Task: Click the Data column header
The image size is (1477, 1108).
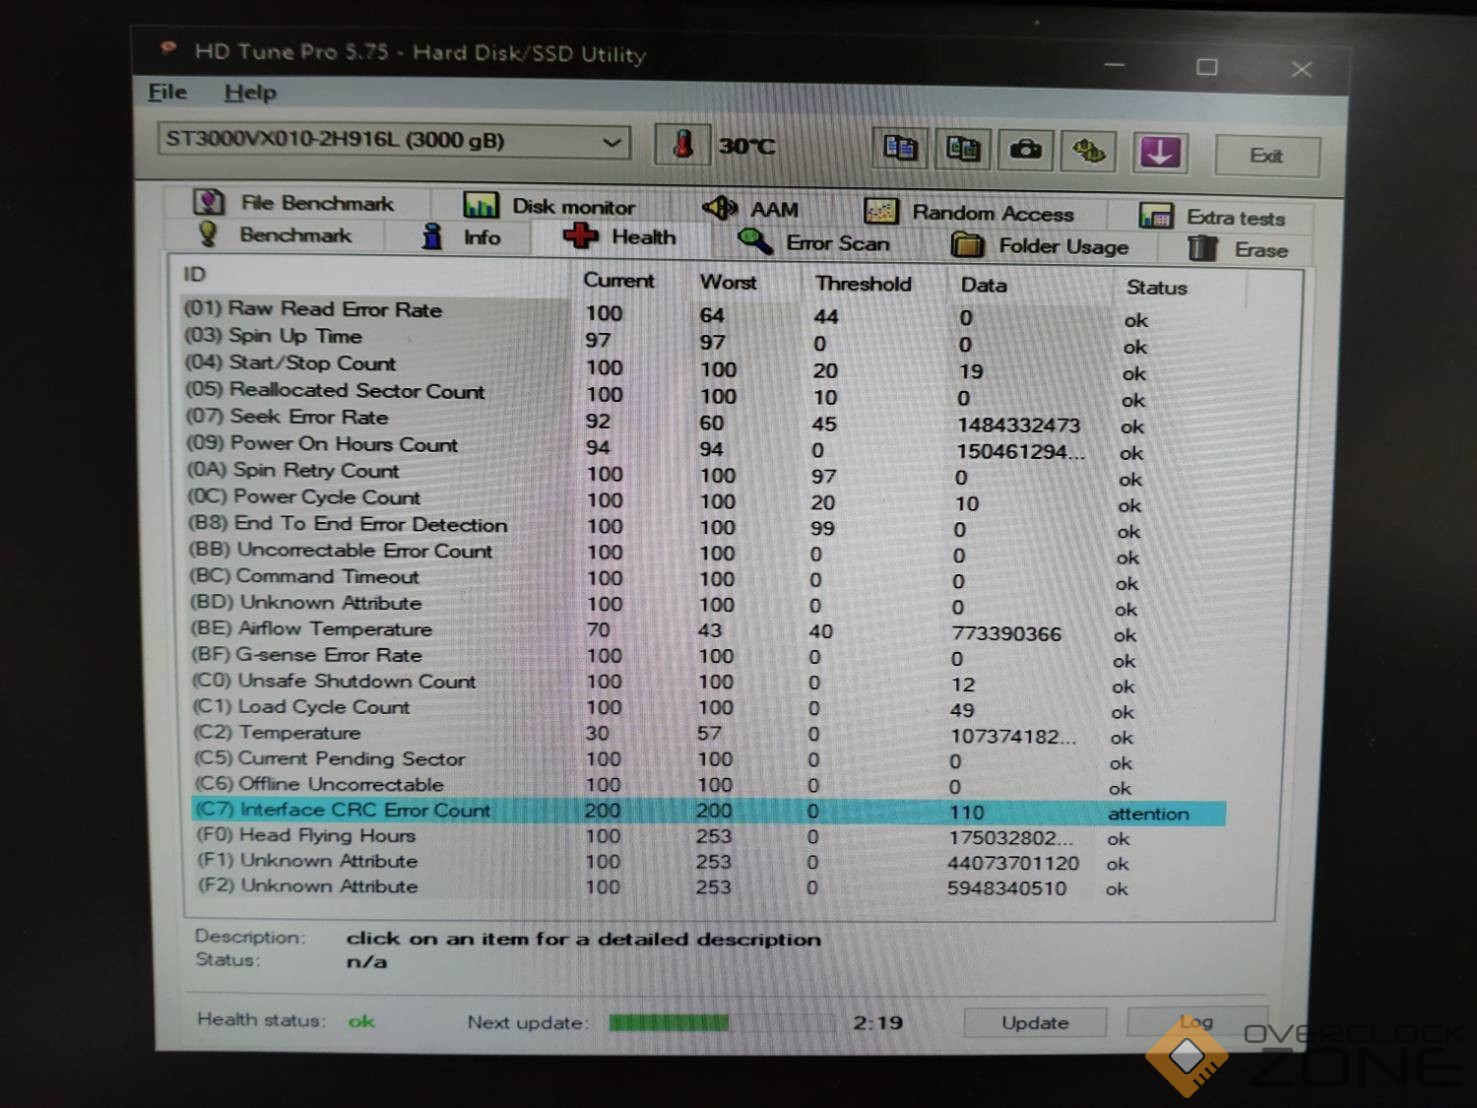Action: tap(983, 285)
